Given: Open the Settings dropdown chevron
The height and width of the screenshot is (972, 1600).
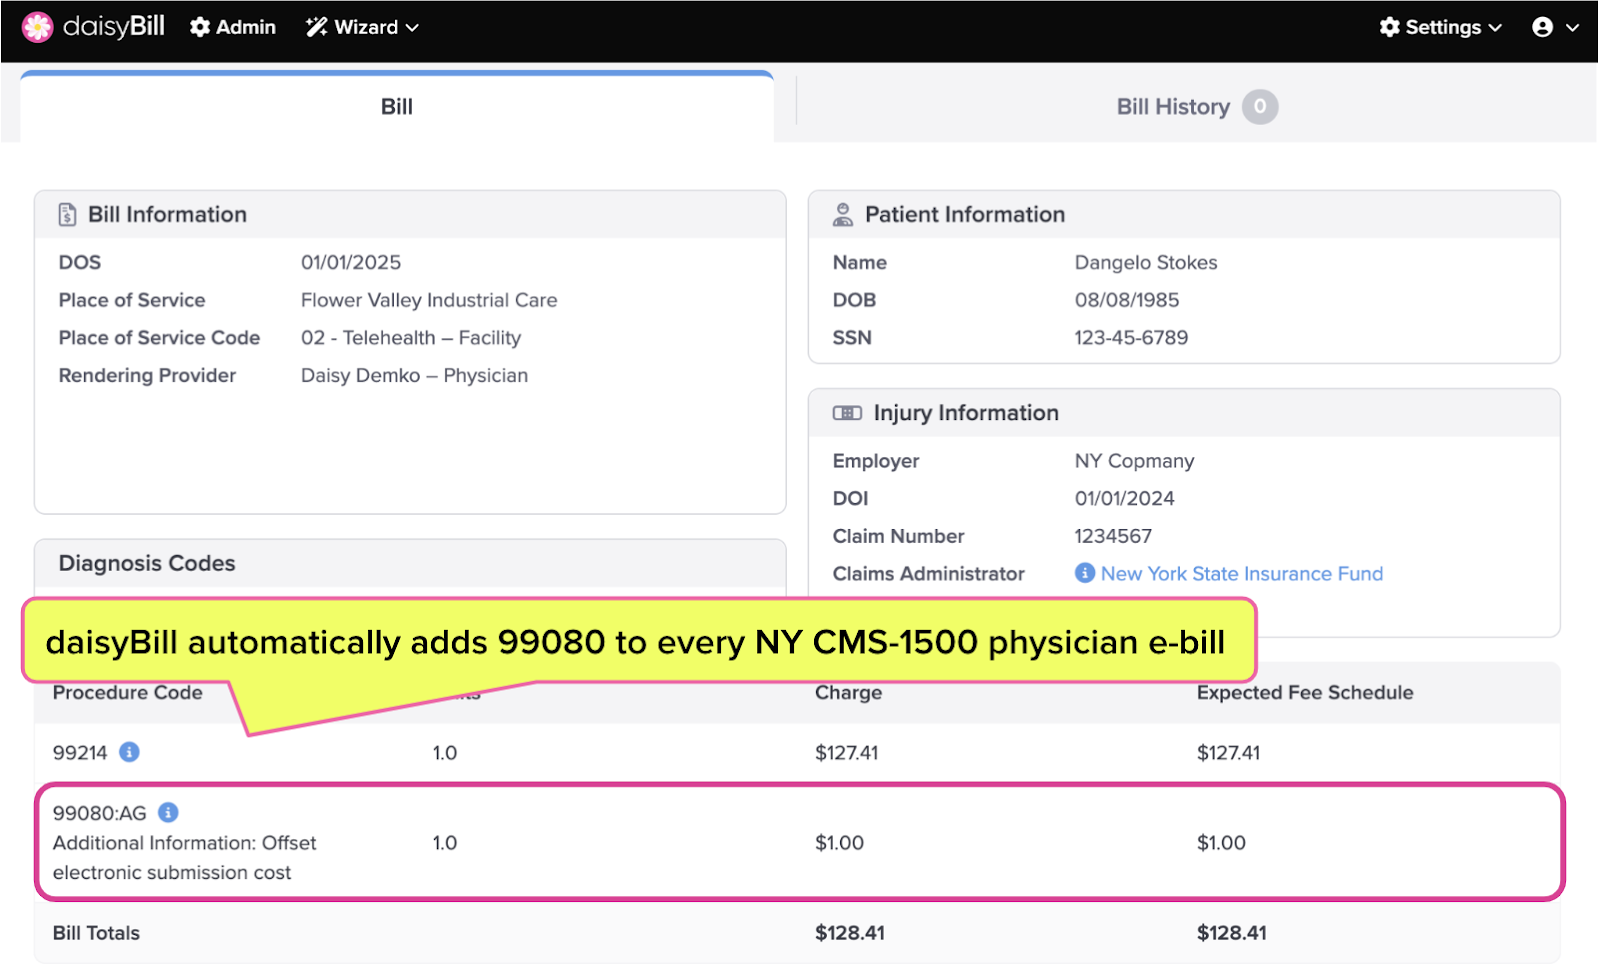Looking at the screenshot, I should coord(1496,27).
